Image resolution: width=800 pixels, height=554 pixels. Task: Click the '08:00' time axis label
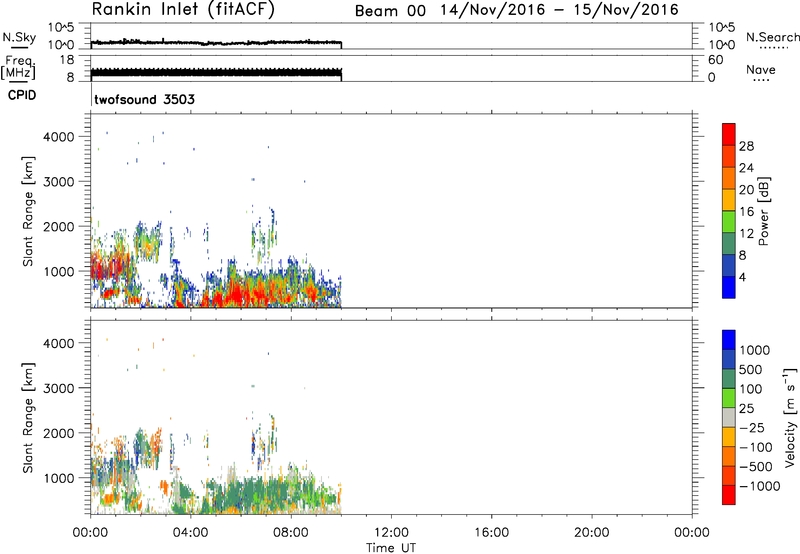click(291, 533)
